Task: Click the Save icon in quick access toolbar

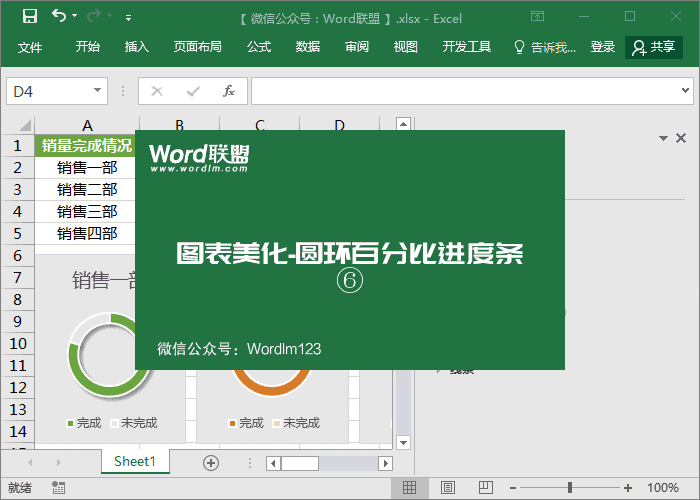Action: pos(30,17)
